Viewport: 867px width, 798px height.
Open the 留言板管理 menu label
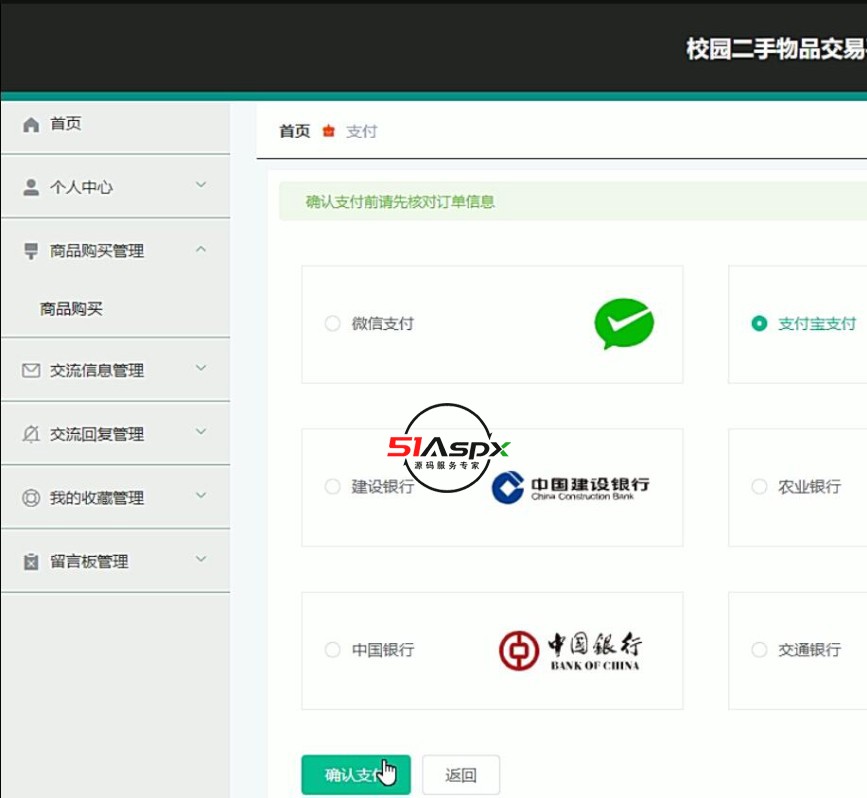tap(89, 562)
